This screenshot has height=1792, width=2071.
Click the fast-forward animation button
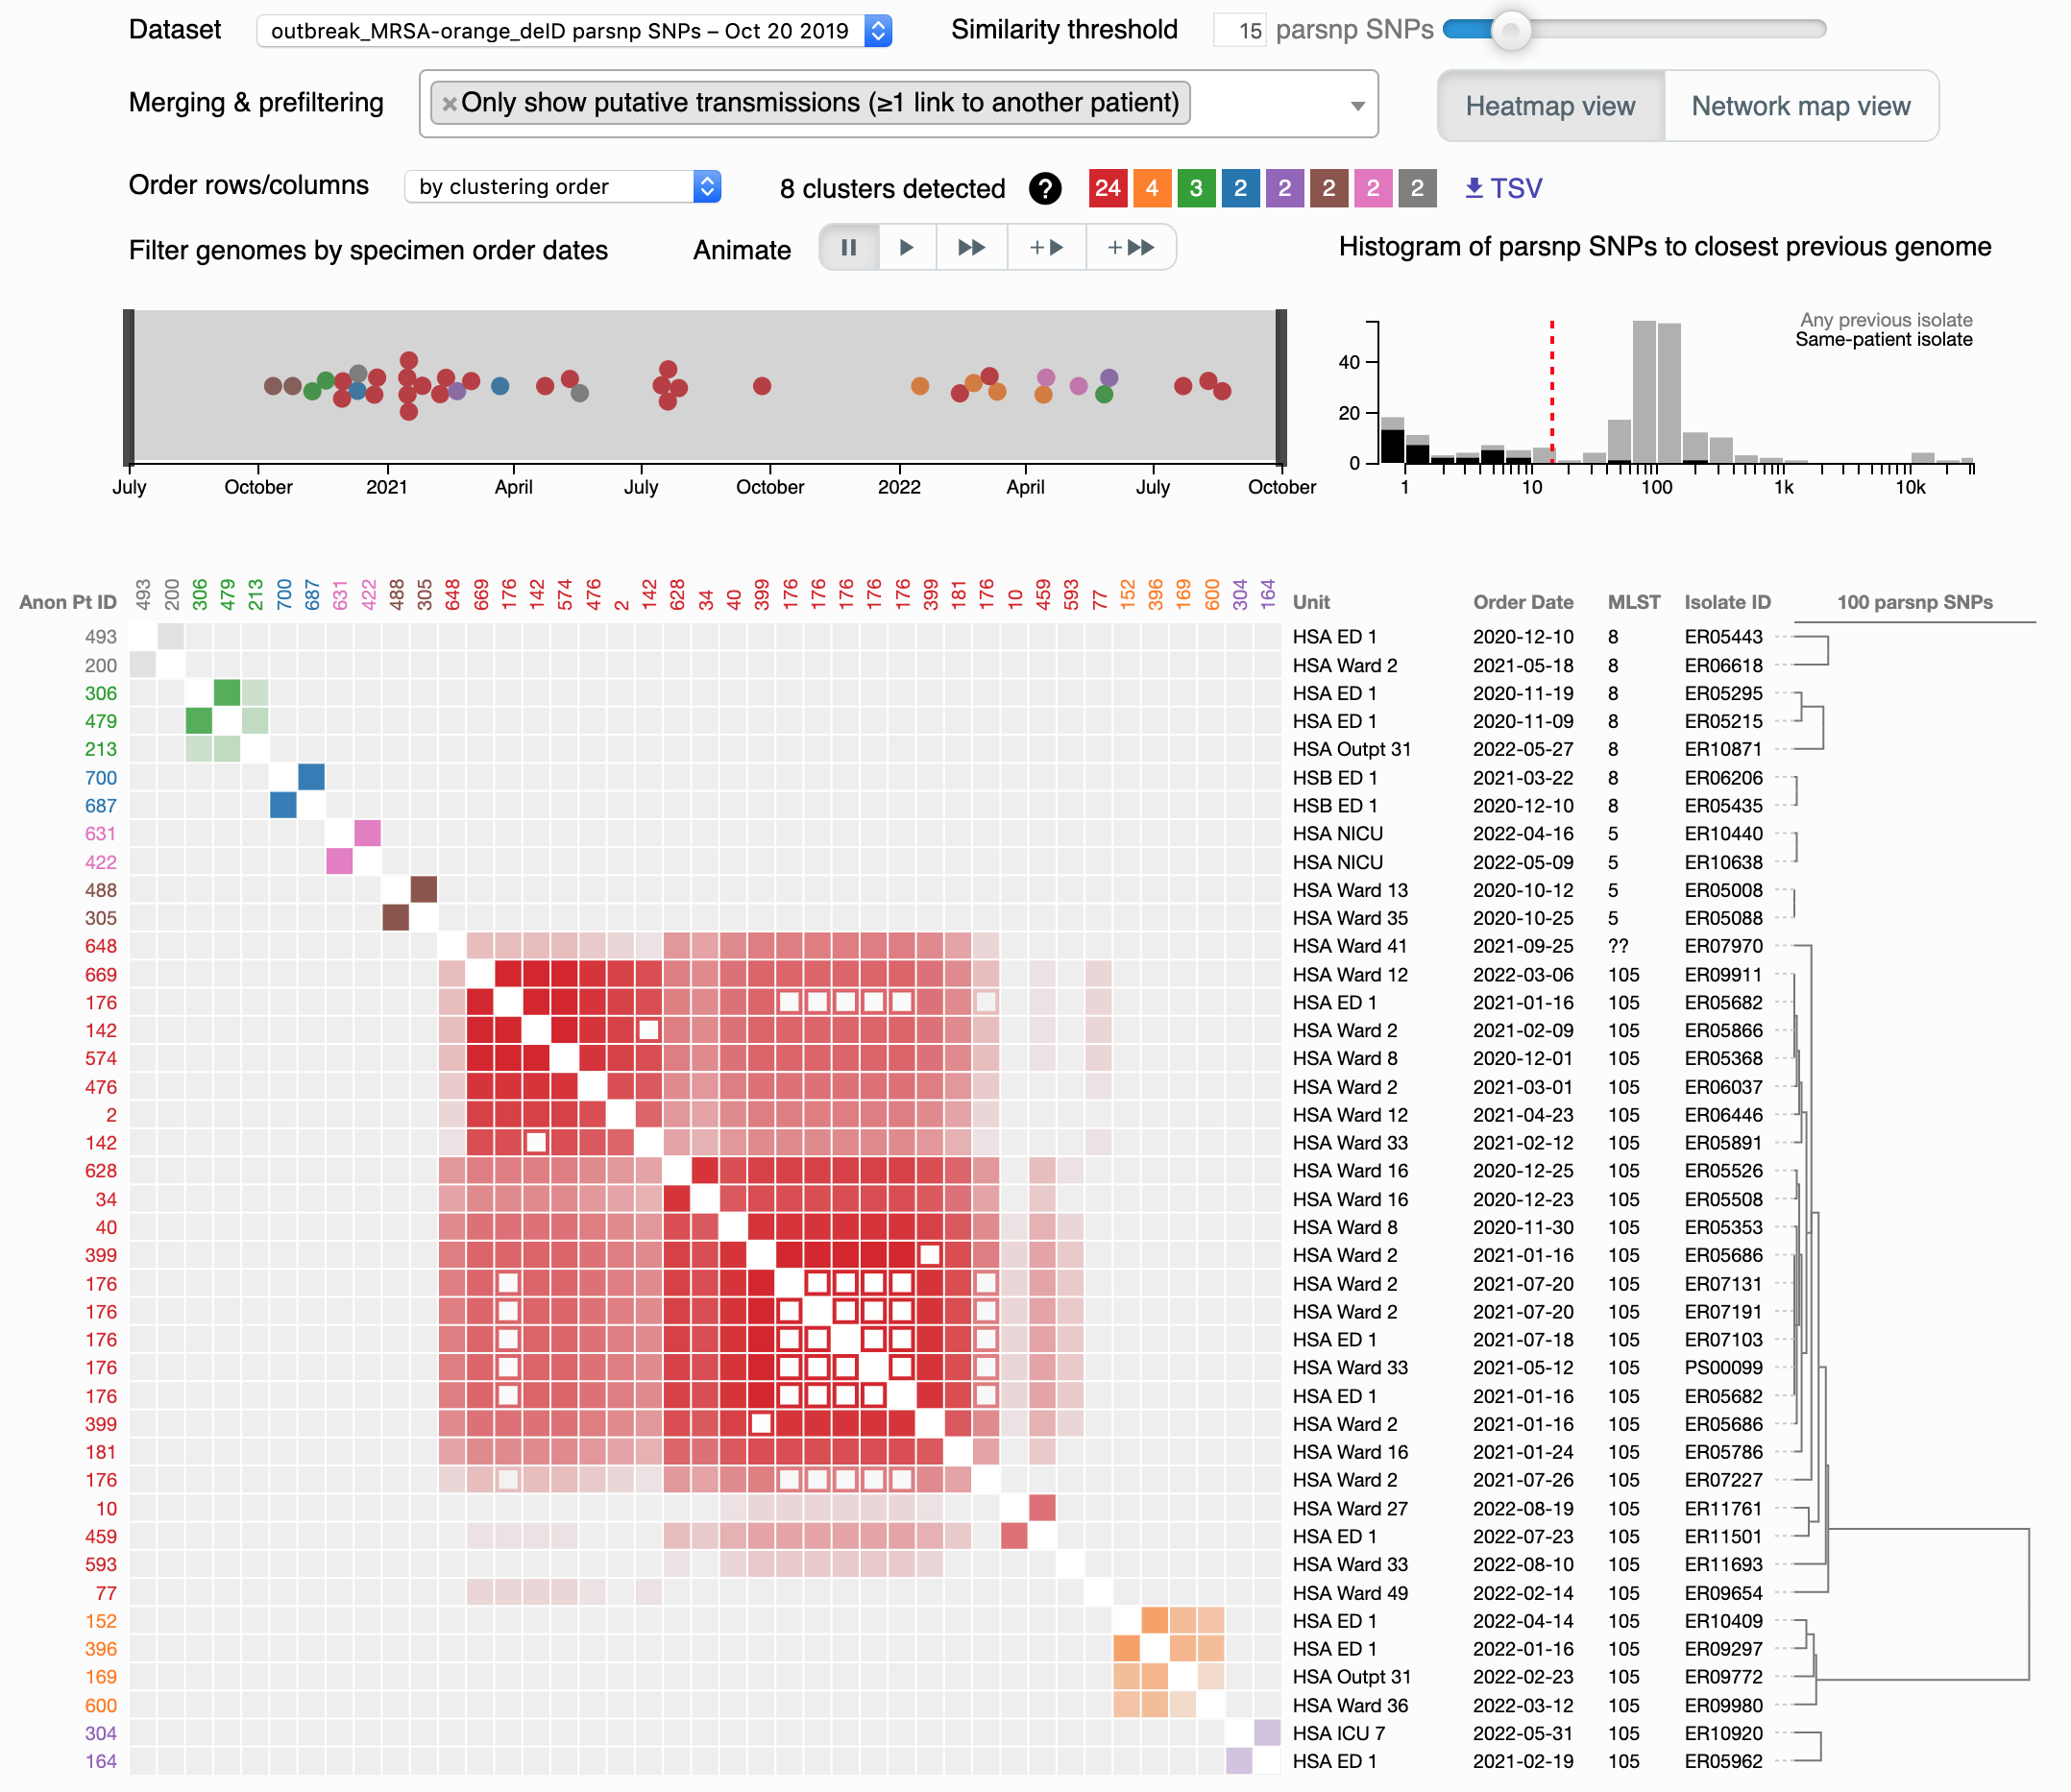tap(970, 247)
